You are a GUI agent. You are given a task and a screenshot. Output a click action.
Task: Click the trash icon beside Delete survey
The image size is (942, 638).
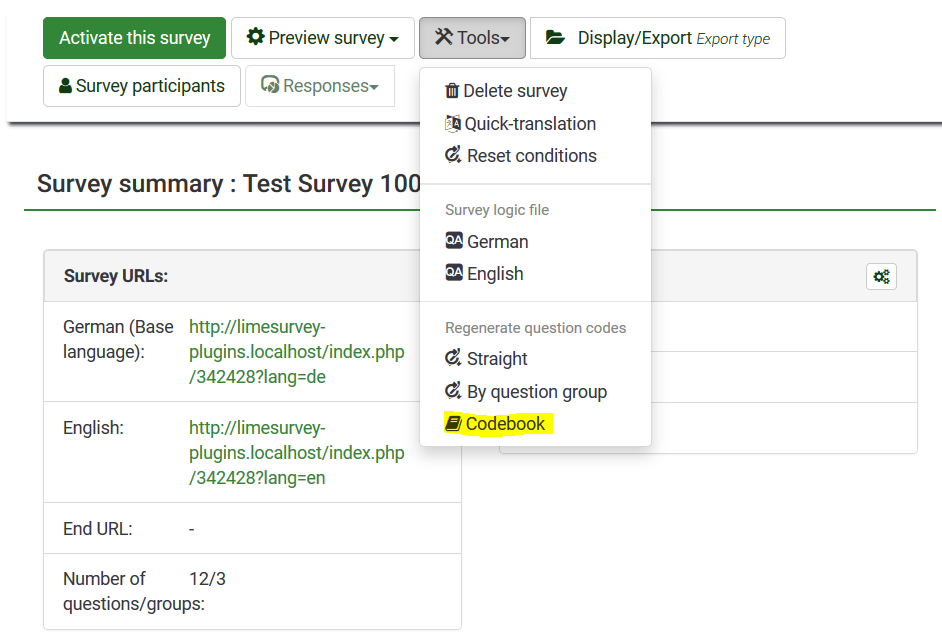click(x=452, y=91)
